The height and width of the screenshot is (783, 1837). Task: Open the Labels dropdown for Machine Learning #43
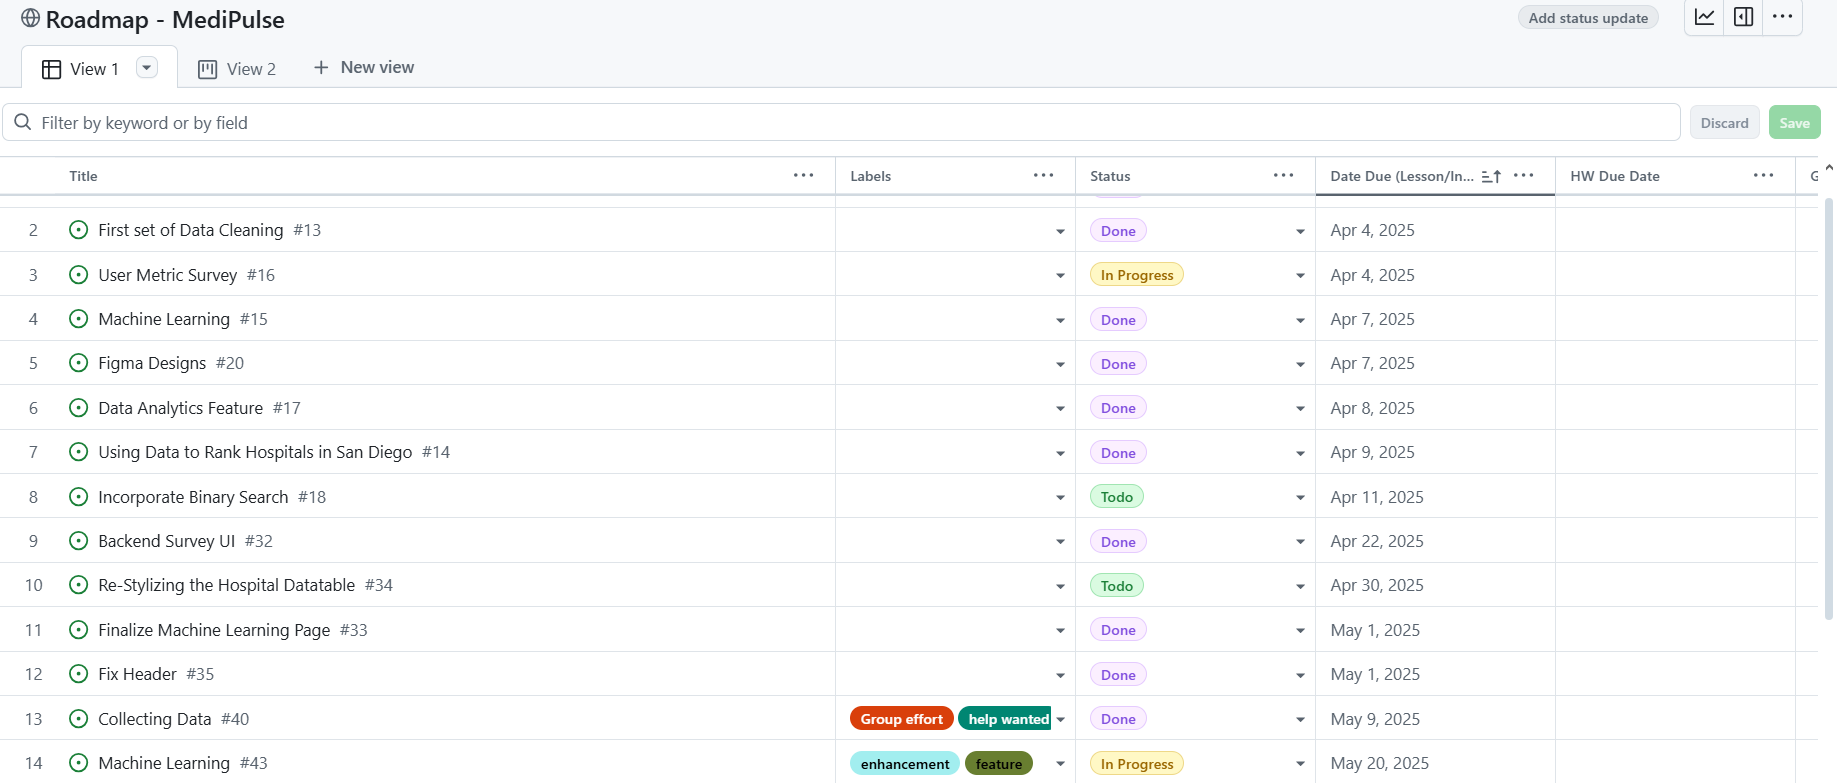[x=1060, y=764]
